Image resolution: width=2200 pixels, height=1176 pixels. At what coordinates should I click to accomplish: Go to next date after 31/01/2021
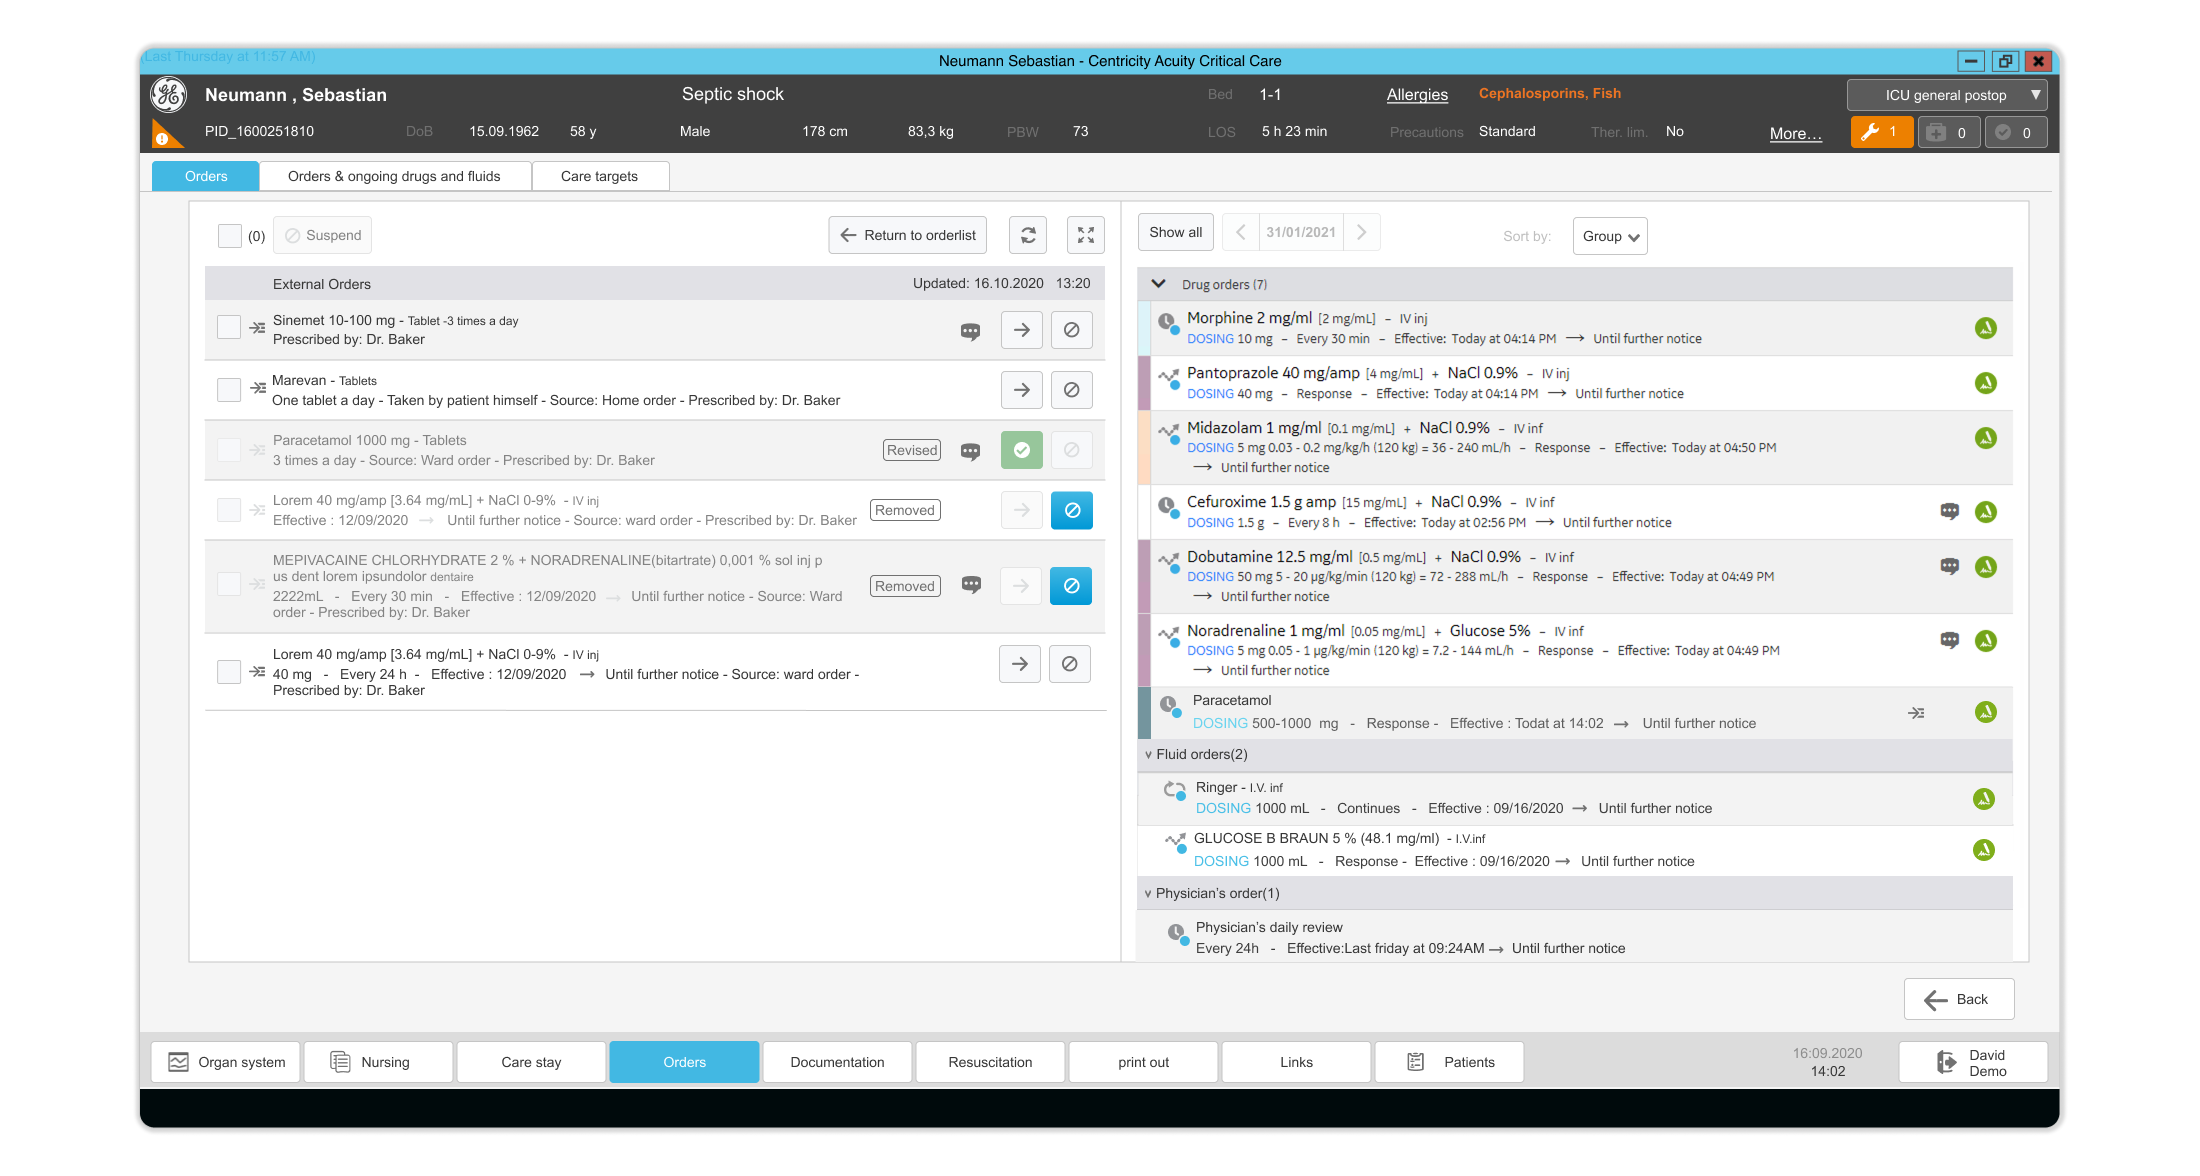point(1361,233)
